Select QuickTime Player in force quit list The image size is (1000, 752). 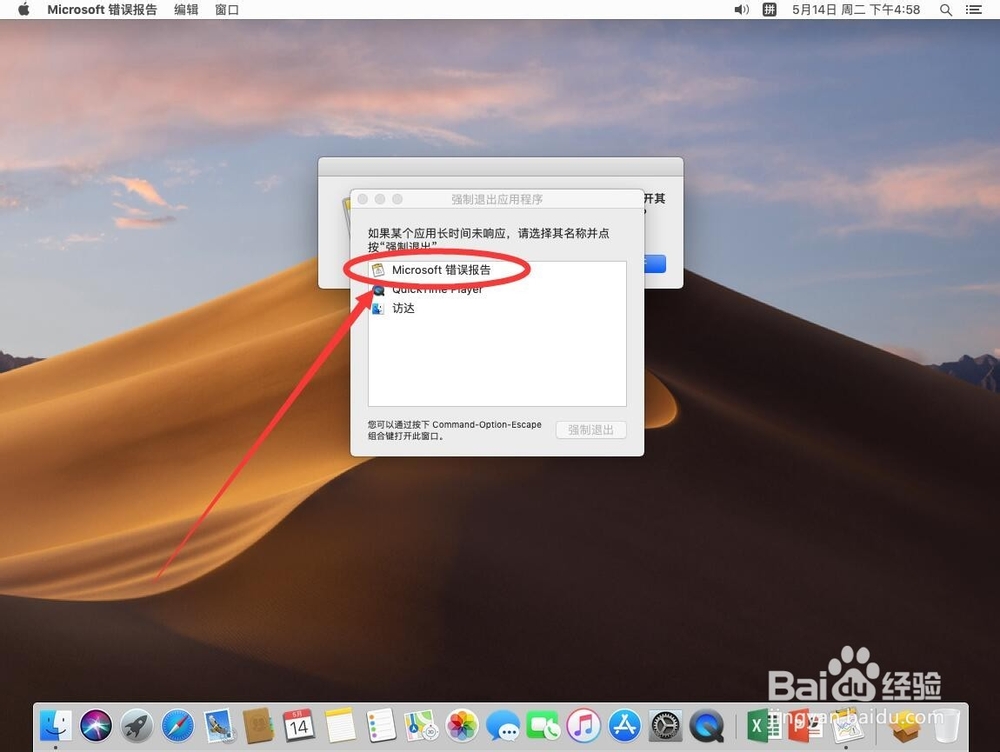click(x=497, y=289)
